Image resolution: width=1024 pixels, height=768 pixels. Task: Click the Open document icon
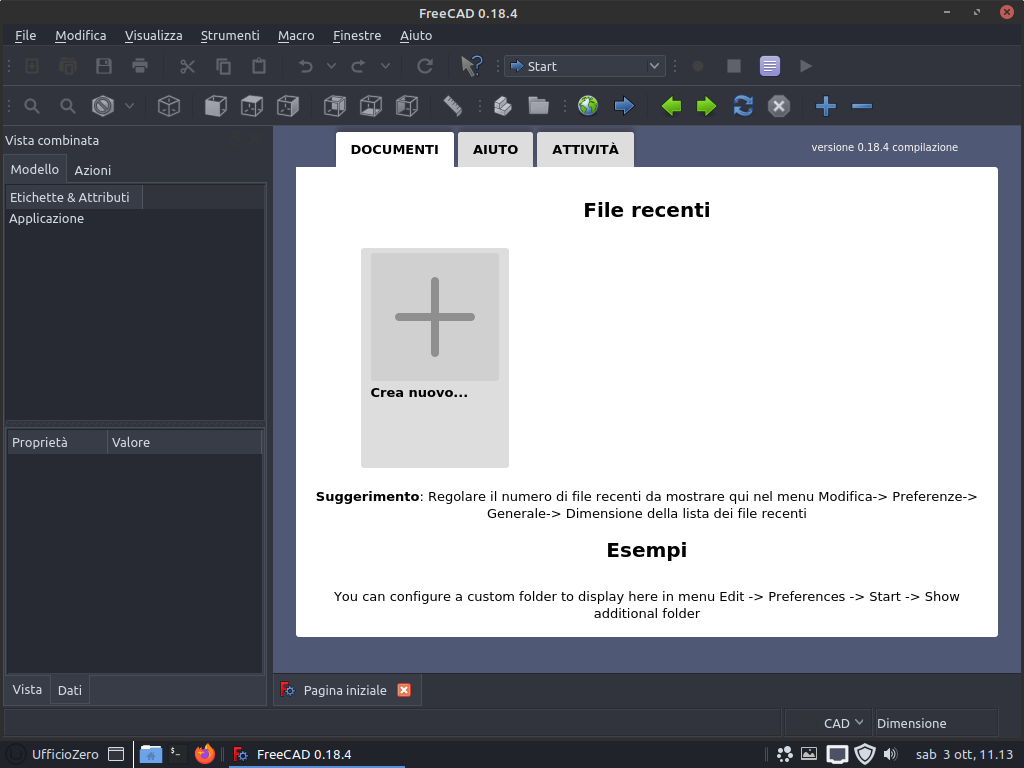(x=68, y=66)
